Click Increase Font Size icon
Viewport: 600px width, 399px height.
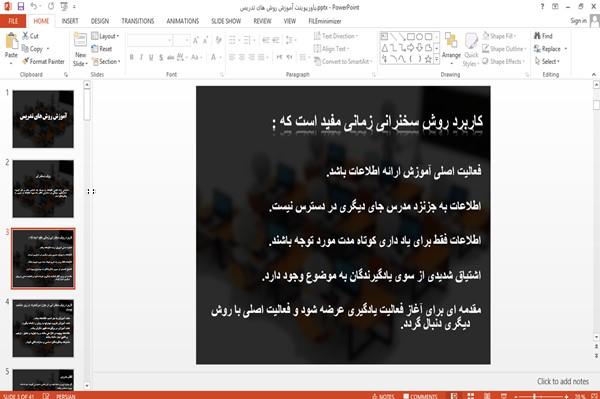[196, 40]
